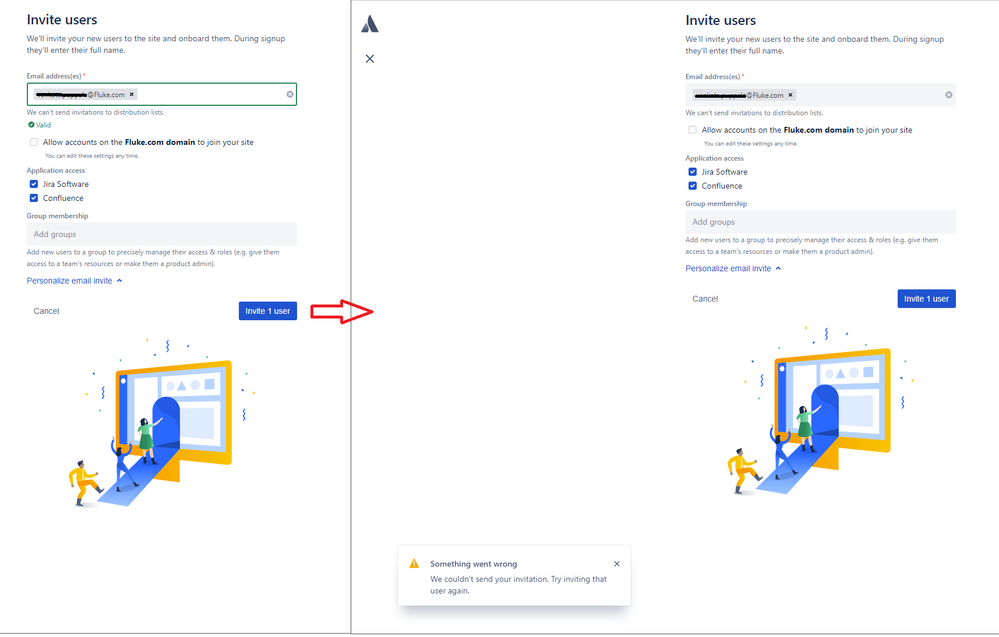Screen dimensions: 999x637
Task: Close the right Invite users screen
Action: [x=370, y=59]
